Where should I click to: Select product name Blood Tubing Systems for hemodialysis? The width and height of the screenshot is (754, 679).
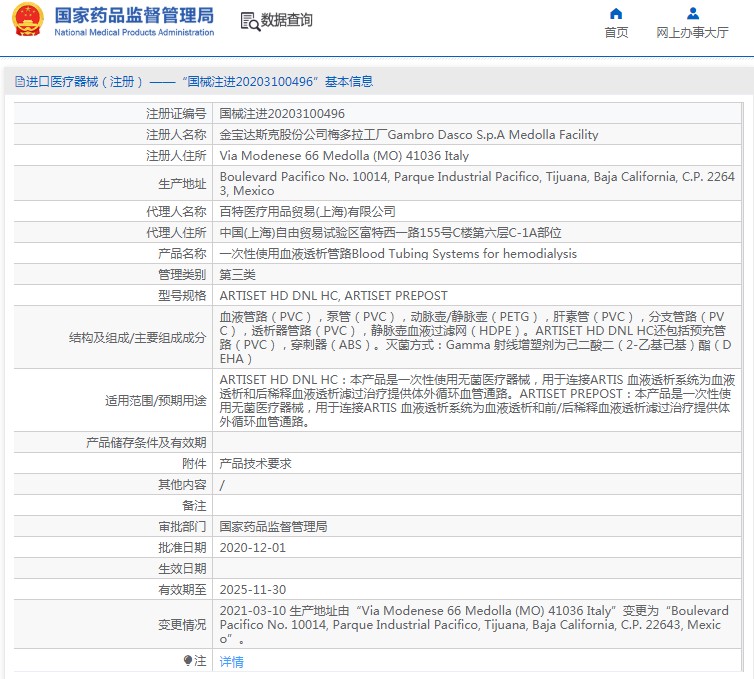tap(398, 254)
